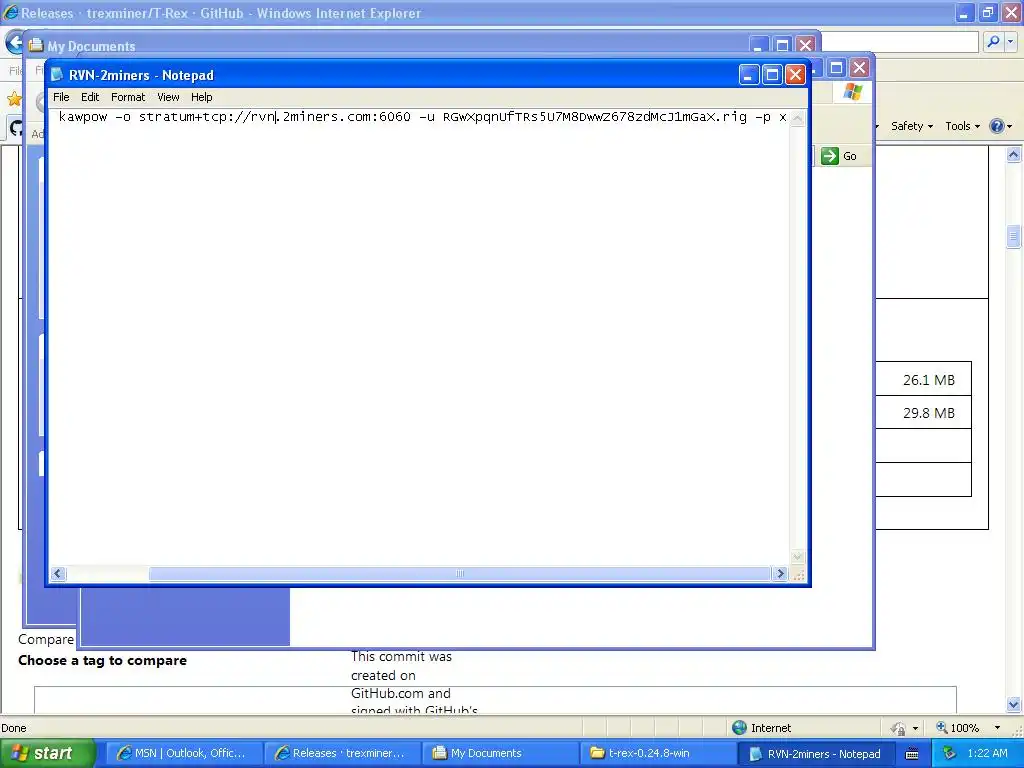This screenshot has width=1024, height=768.
Task: Click the Internet Explorer search input box
Action: point(899,42)
